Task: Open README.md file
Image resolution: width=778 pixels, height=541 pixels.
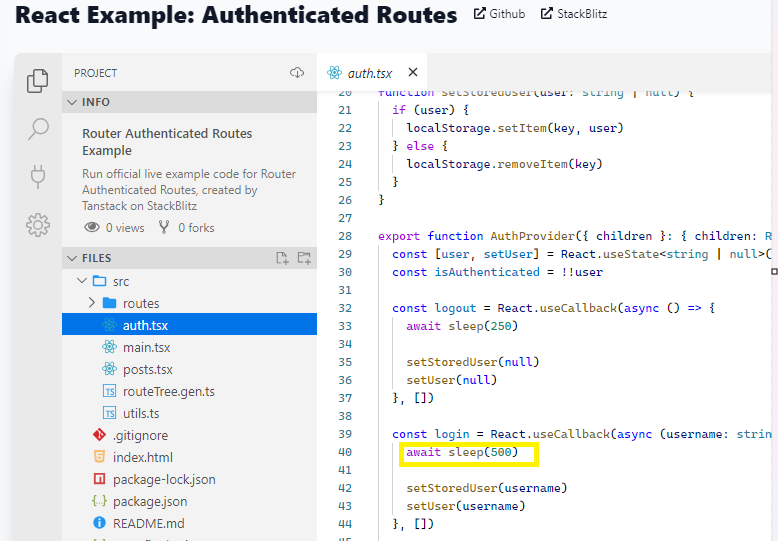Action: [x=148, y=523]
